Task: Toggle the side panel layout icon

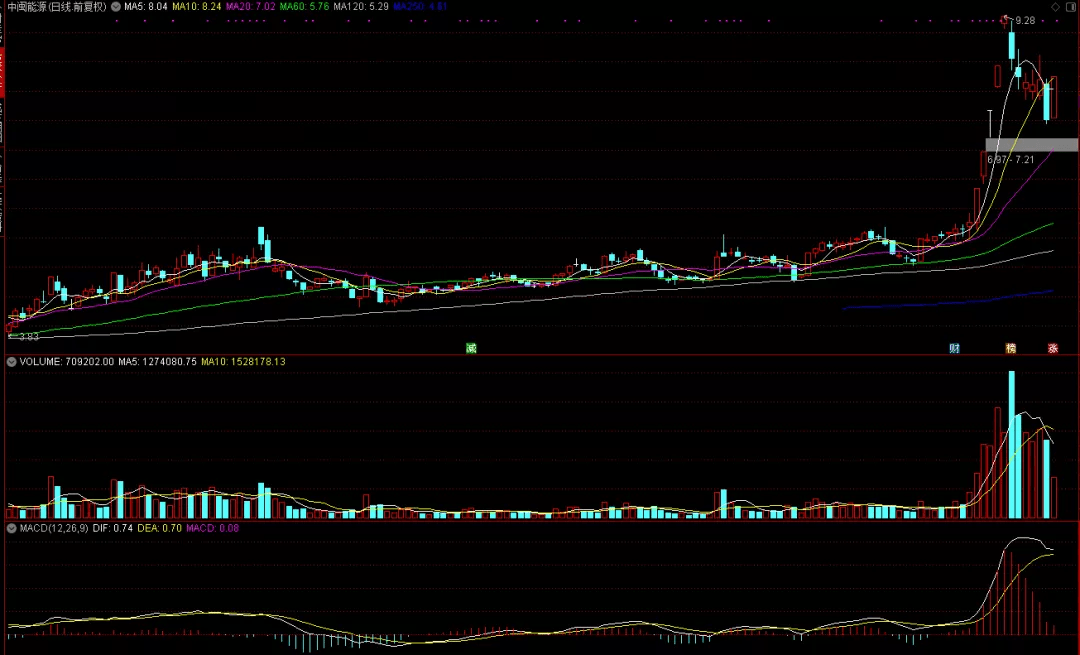Action: point(1071,7)
